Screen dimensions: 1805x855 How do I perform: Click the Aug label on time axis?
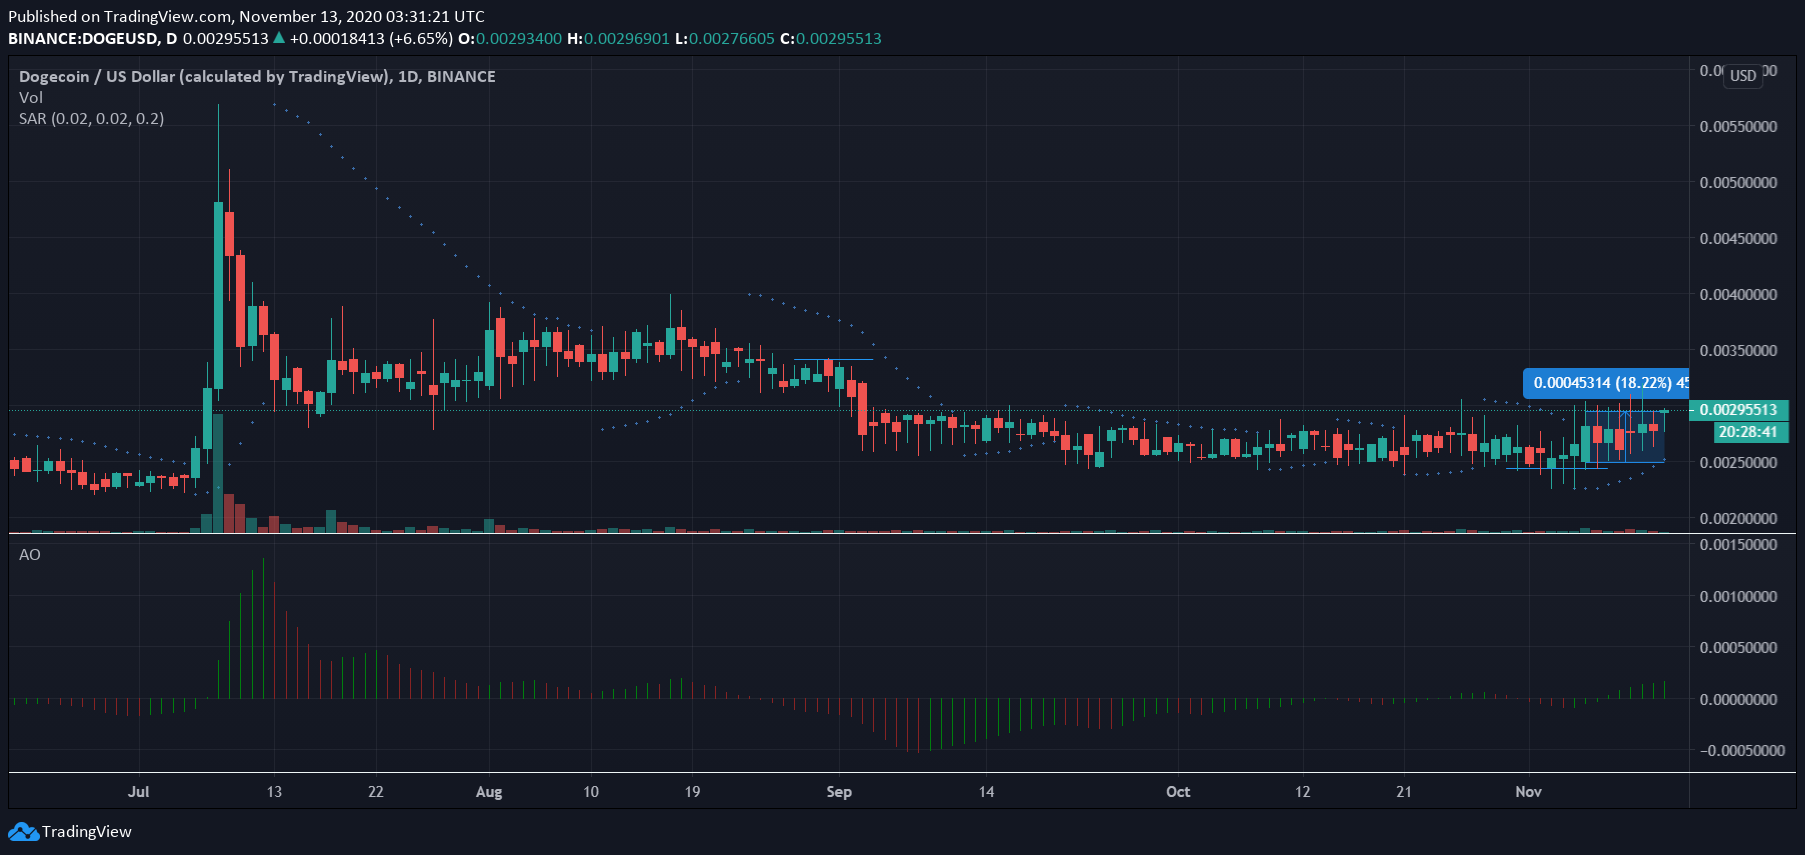(489, 791)
